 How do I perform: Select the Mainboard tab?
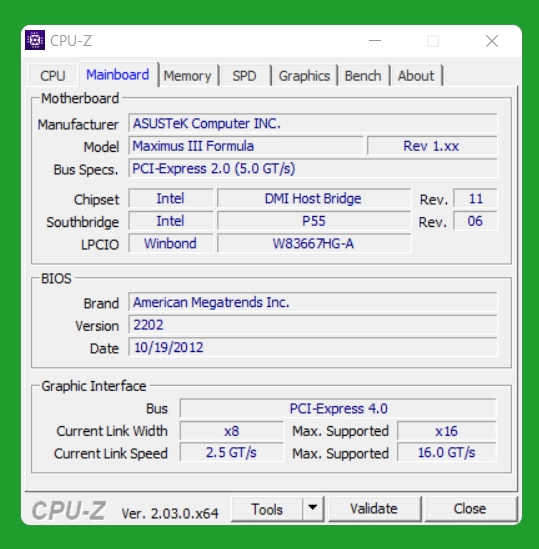click(x=118, y=75)
